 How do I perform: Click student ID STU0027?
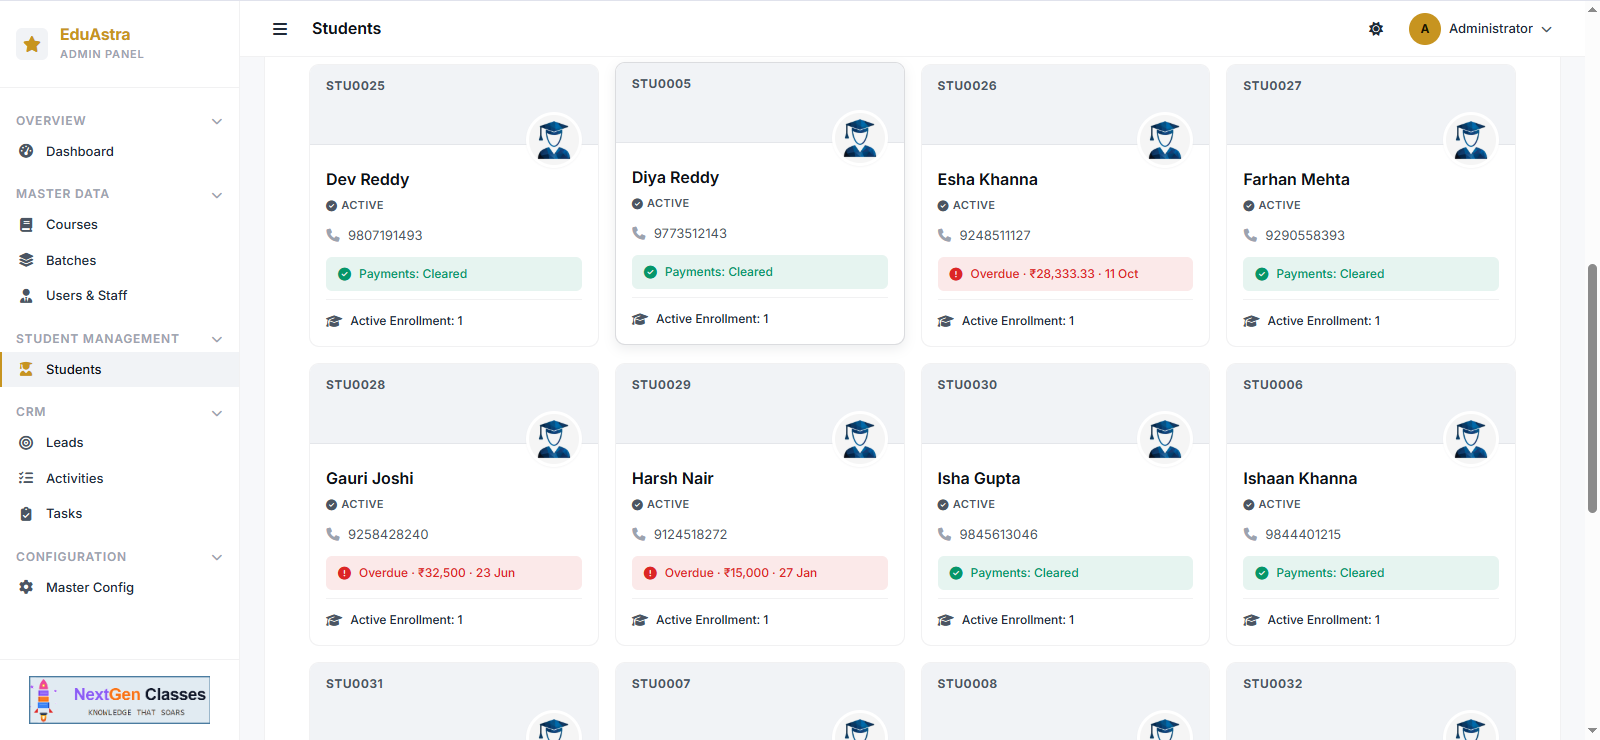pos(1272,86)
